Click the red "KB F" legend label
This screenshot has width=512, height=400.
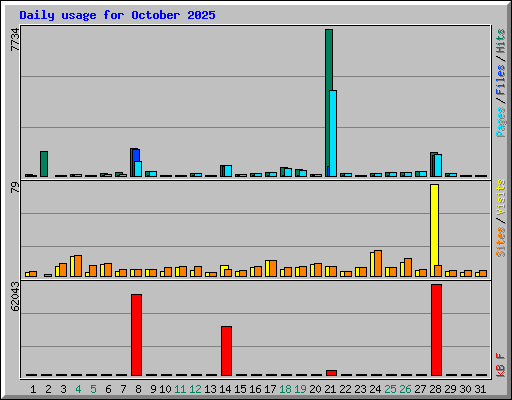click(x=500, y=365)
